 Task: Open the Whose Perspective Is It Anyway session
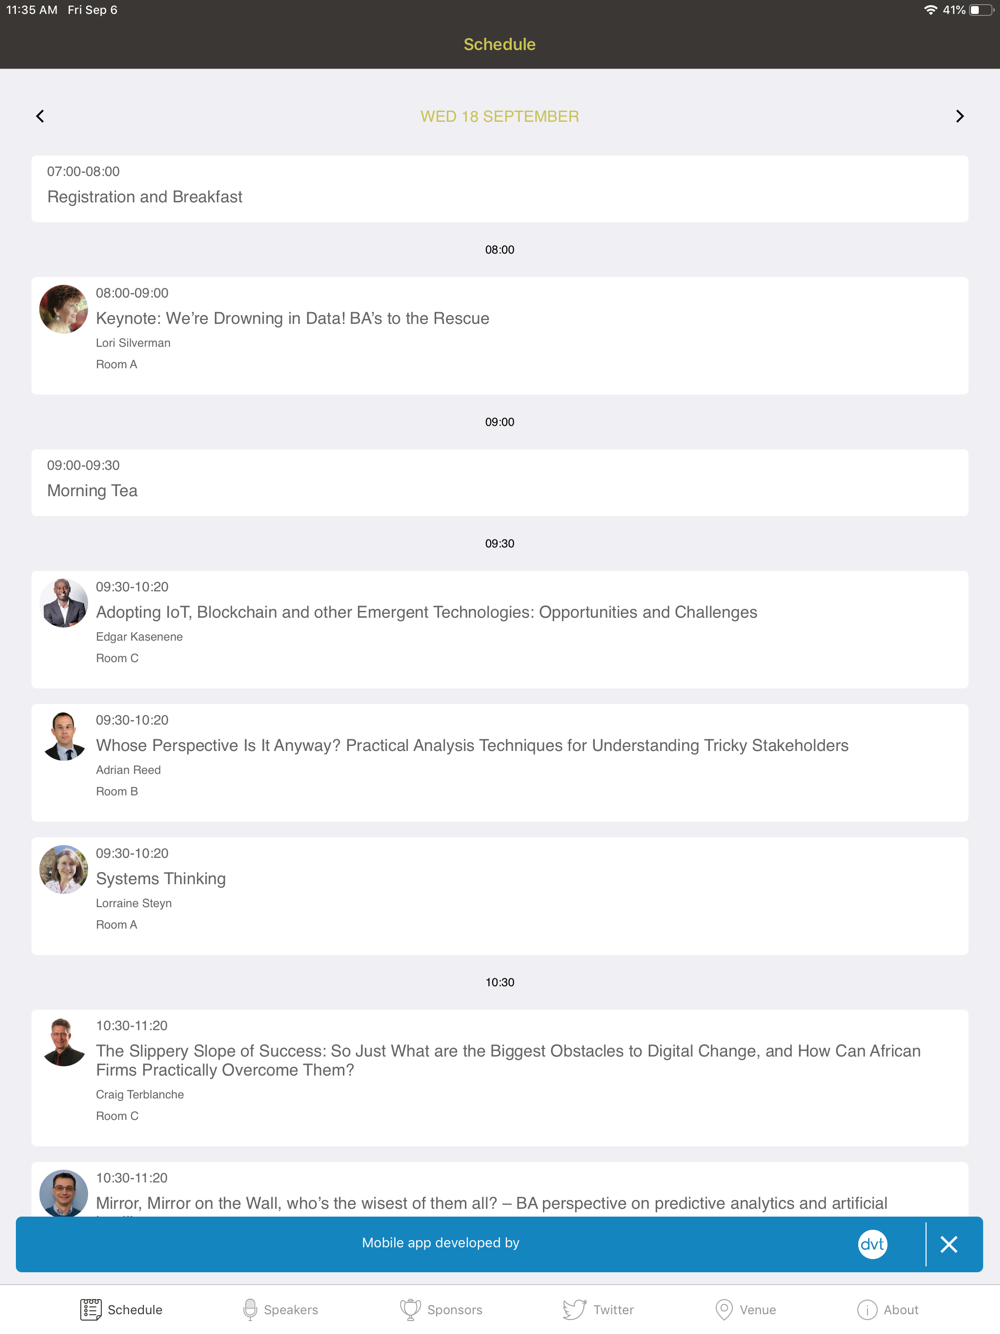[500, 762]
